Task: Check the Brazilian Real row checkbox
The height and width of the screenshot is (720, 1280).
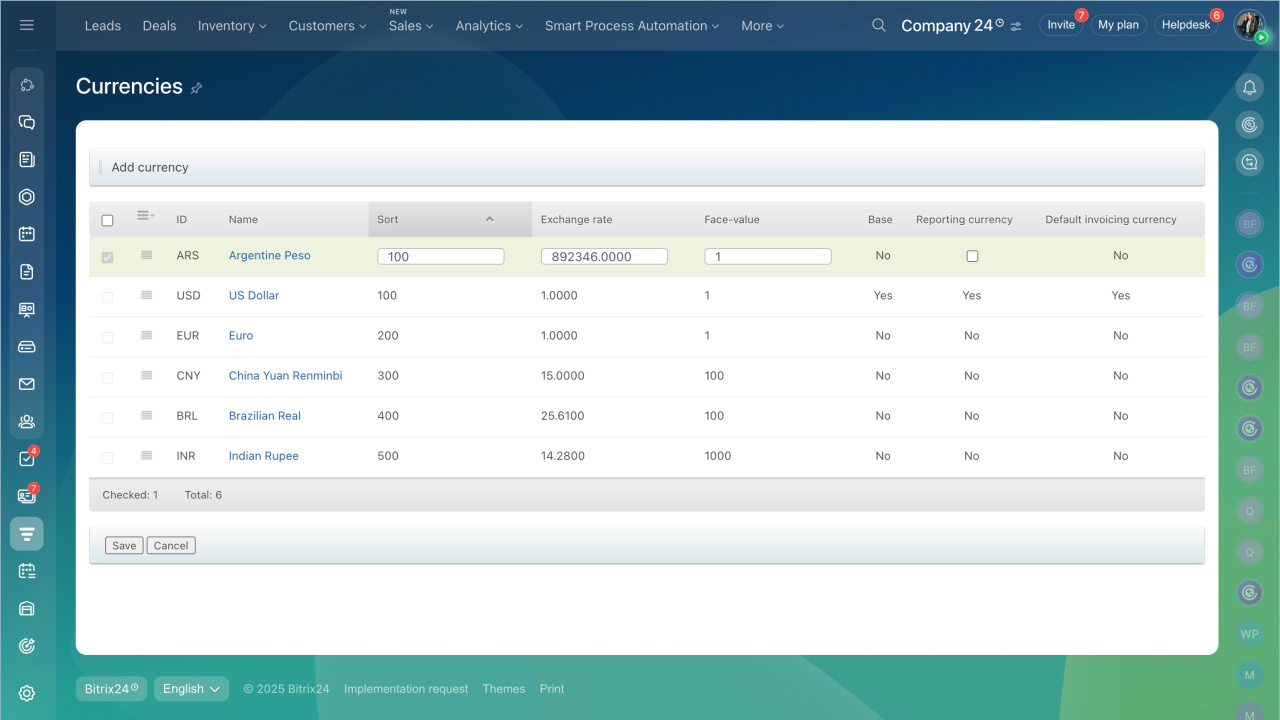Action: pyautogui.click(x=107, y=417)
